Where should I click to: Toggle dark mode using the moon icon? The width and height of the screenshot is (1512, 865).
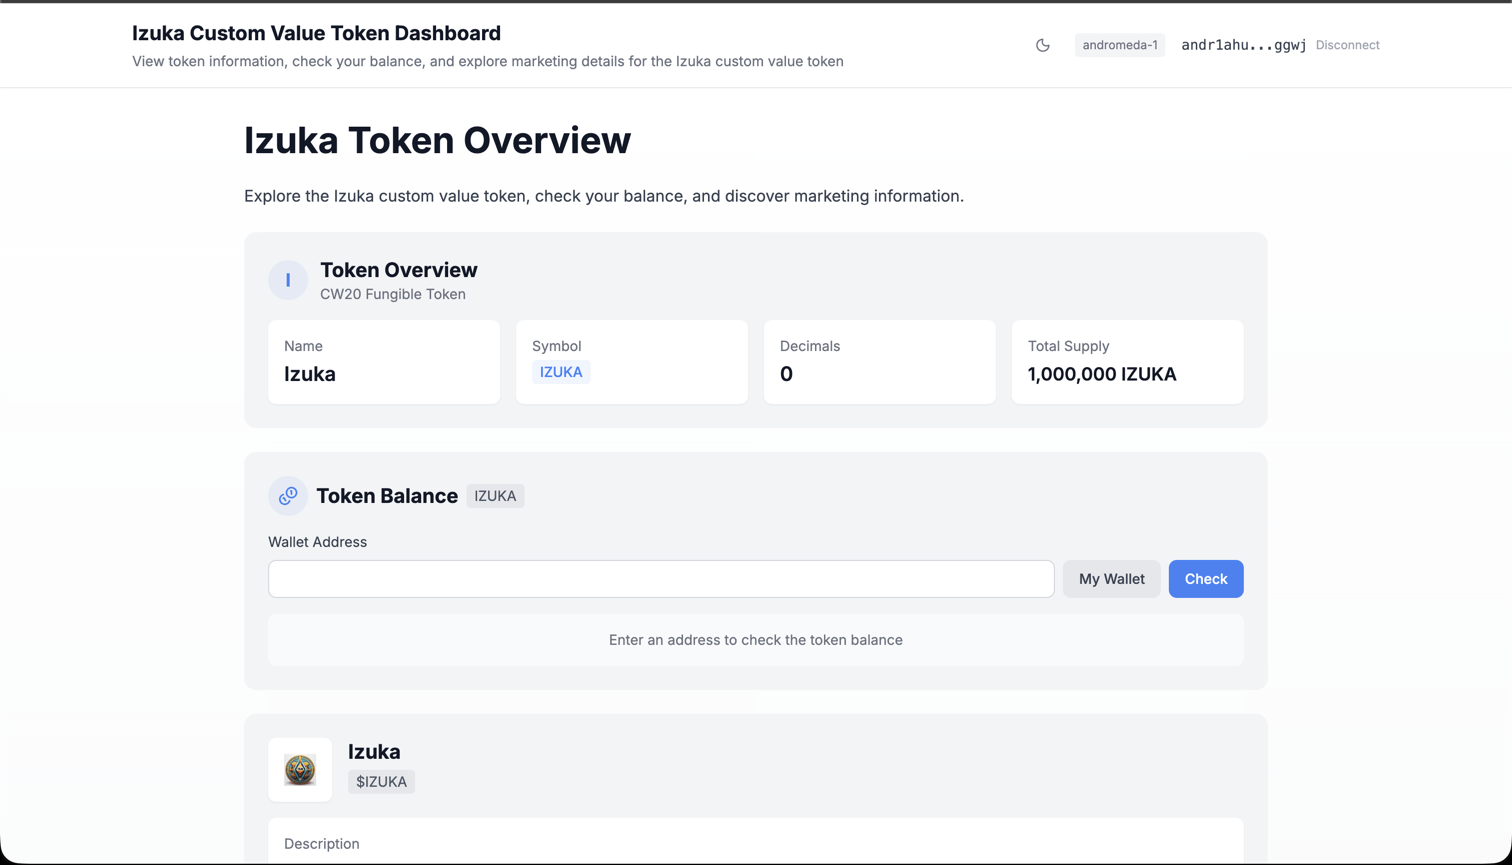pos(1043,45)
